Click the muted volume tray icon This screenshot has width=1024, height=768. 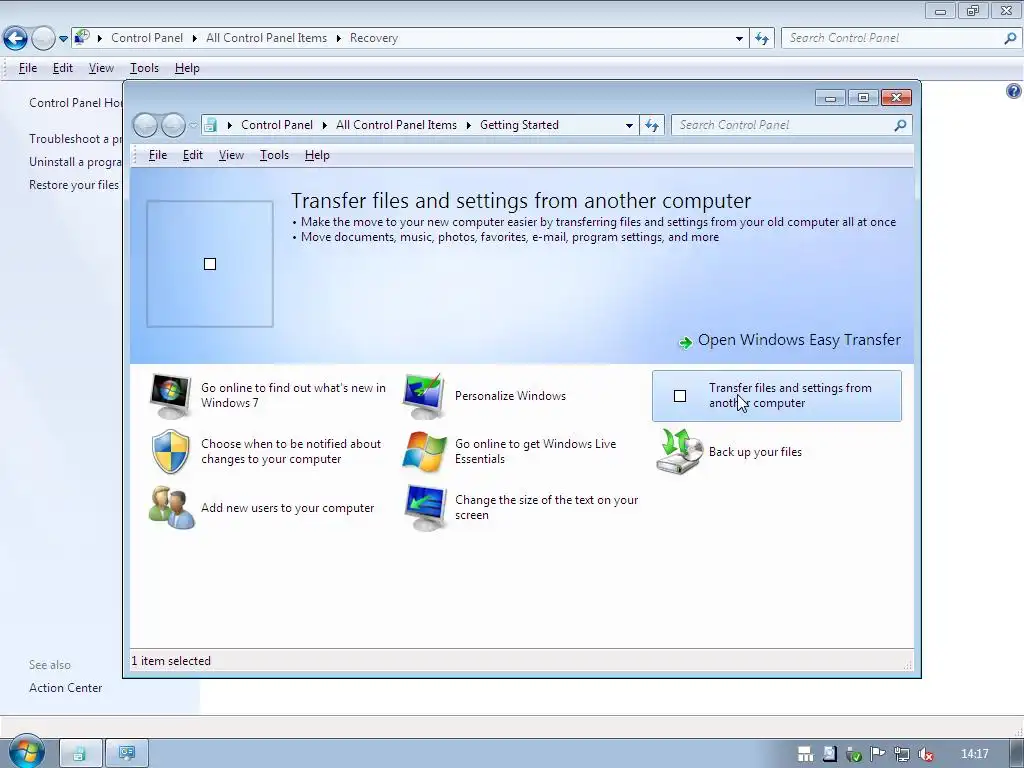click(x=925, y=754)
